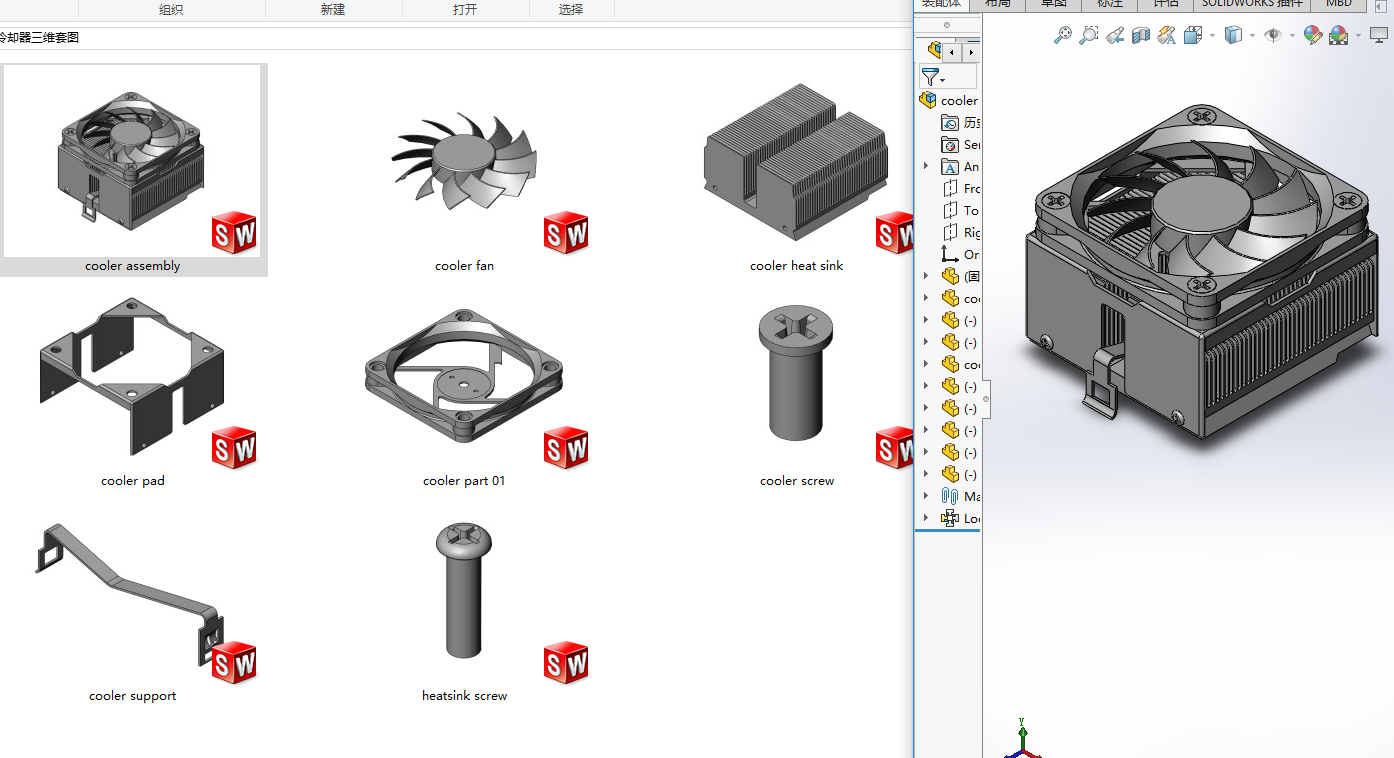Click the Apply Scene icon
1394x758 pixels.
pos(1338,36)
